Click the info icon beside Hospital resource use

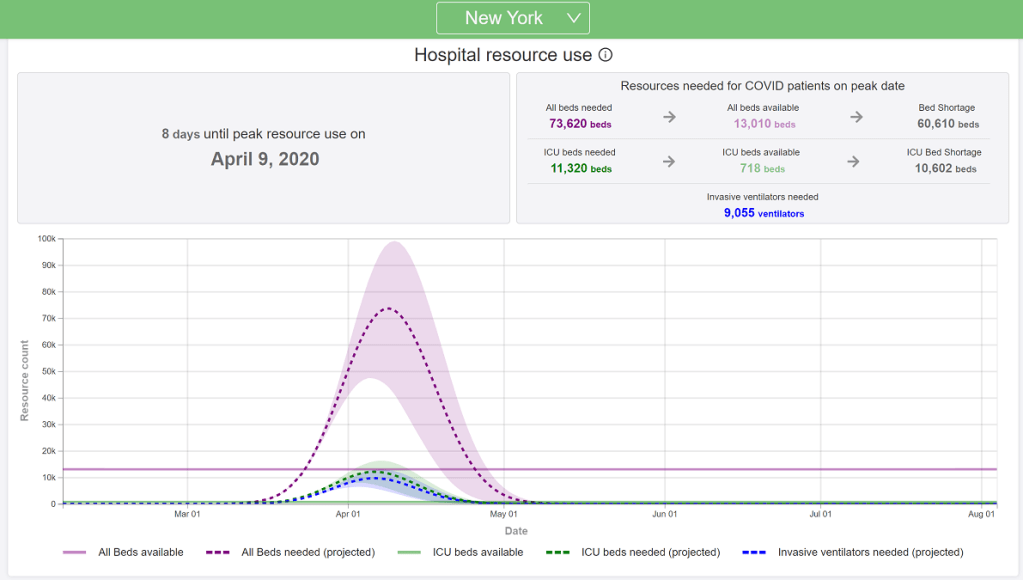pos(605,55)
